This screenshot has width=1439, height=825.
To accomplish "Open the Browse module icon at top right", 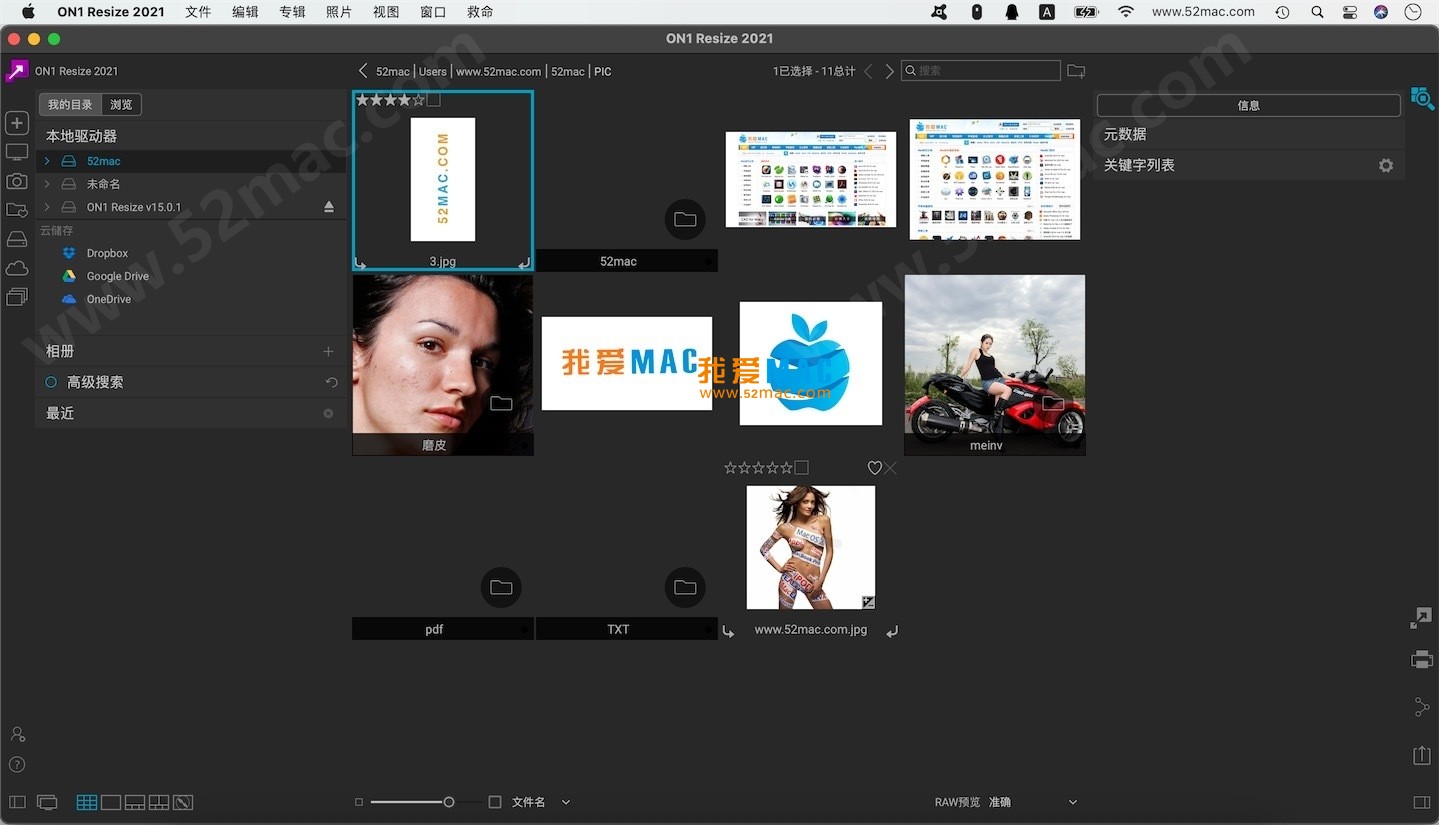I will click(x=1422, y=98).
